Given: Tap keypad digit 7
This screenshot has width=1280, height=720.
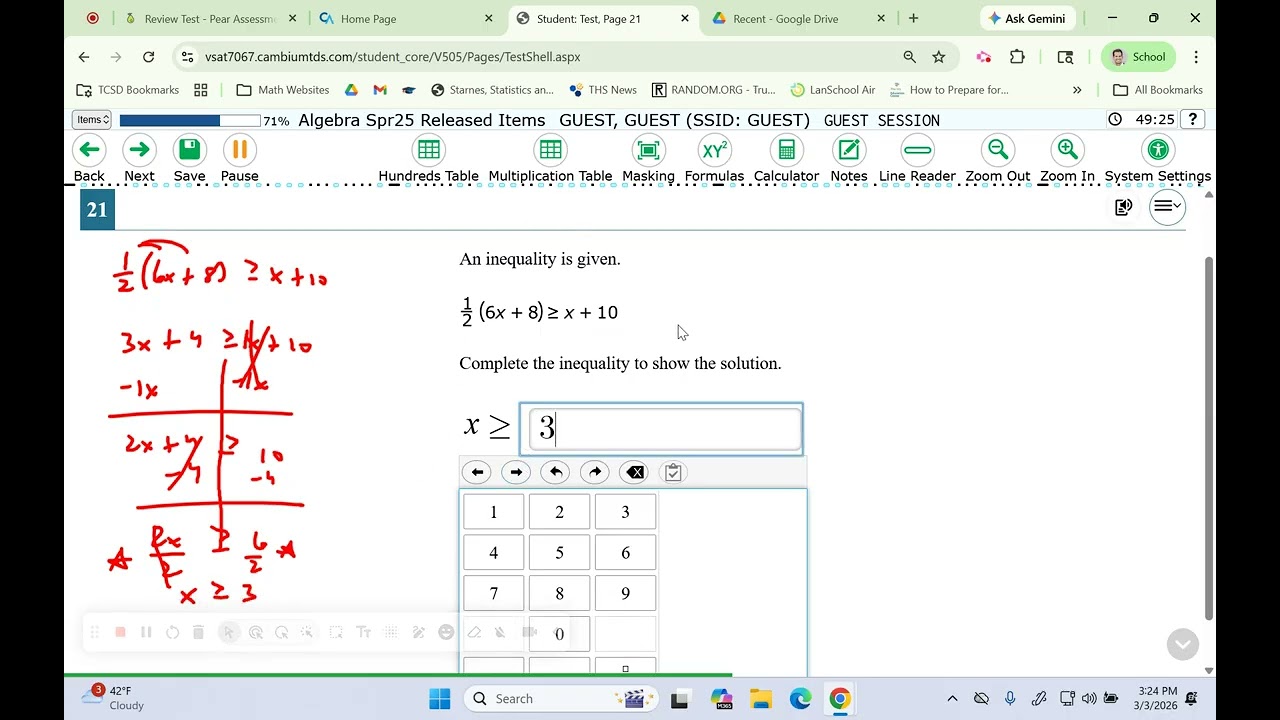Looking at the screenshot, I should (x=493, y=594).
